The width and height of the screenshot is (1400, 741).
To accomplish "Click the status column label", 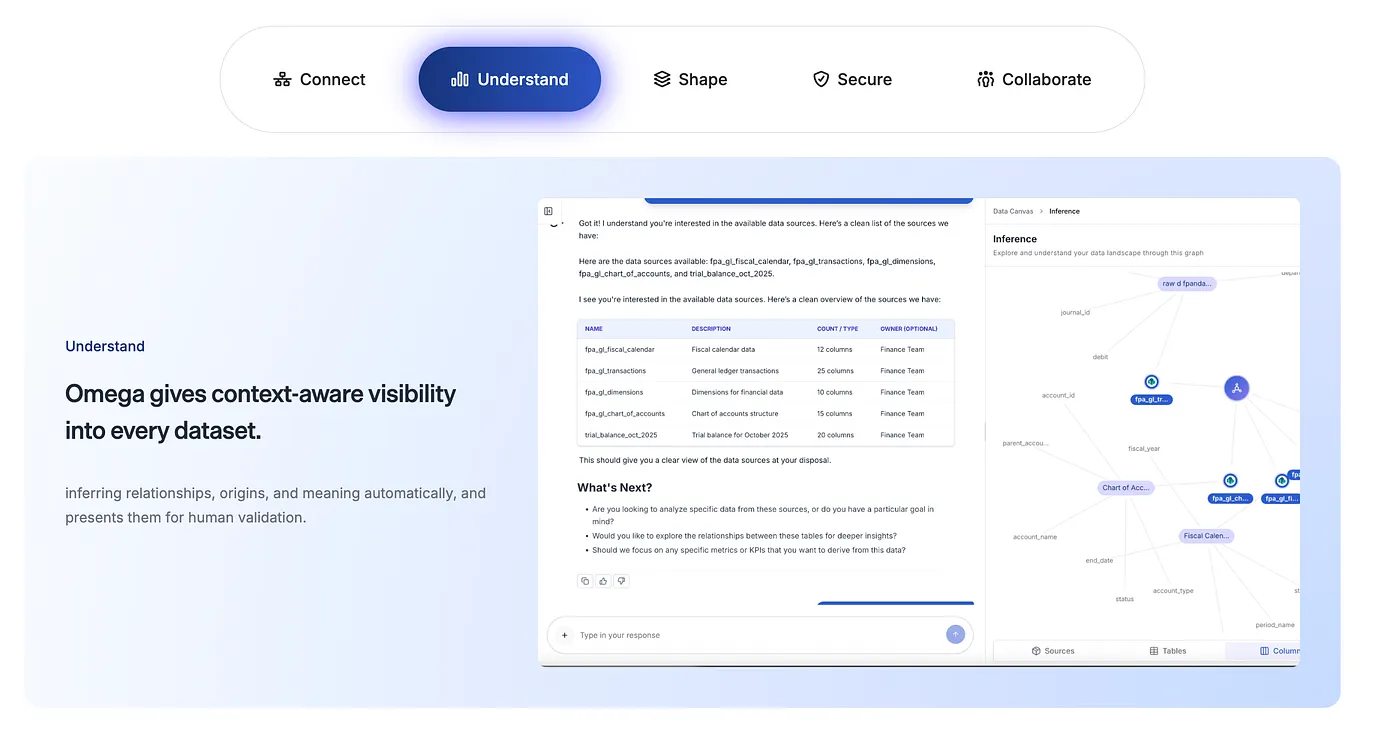I will (1125, 599).
